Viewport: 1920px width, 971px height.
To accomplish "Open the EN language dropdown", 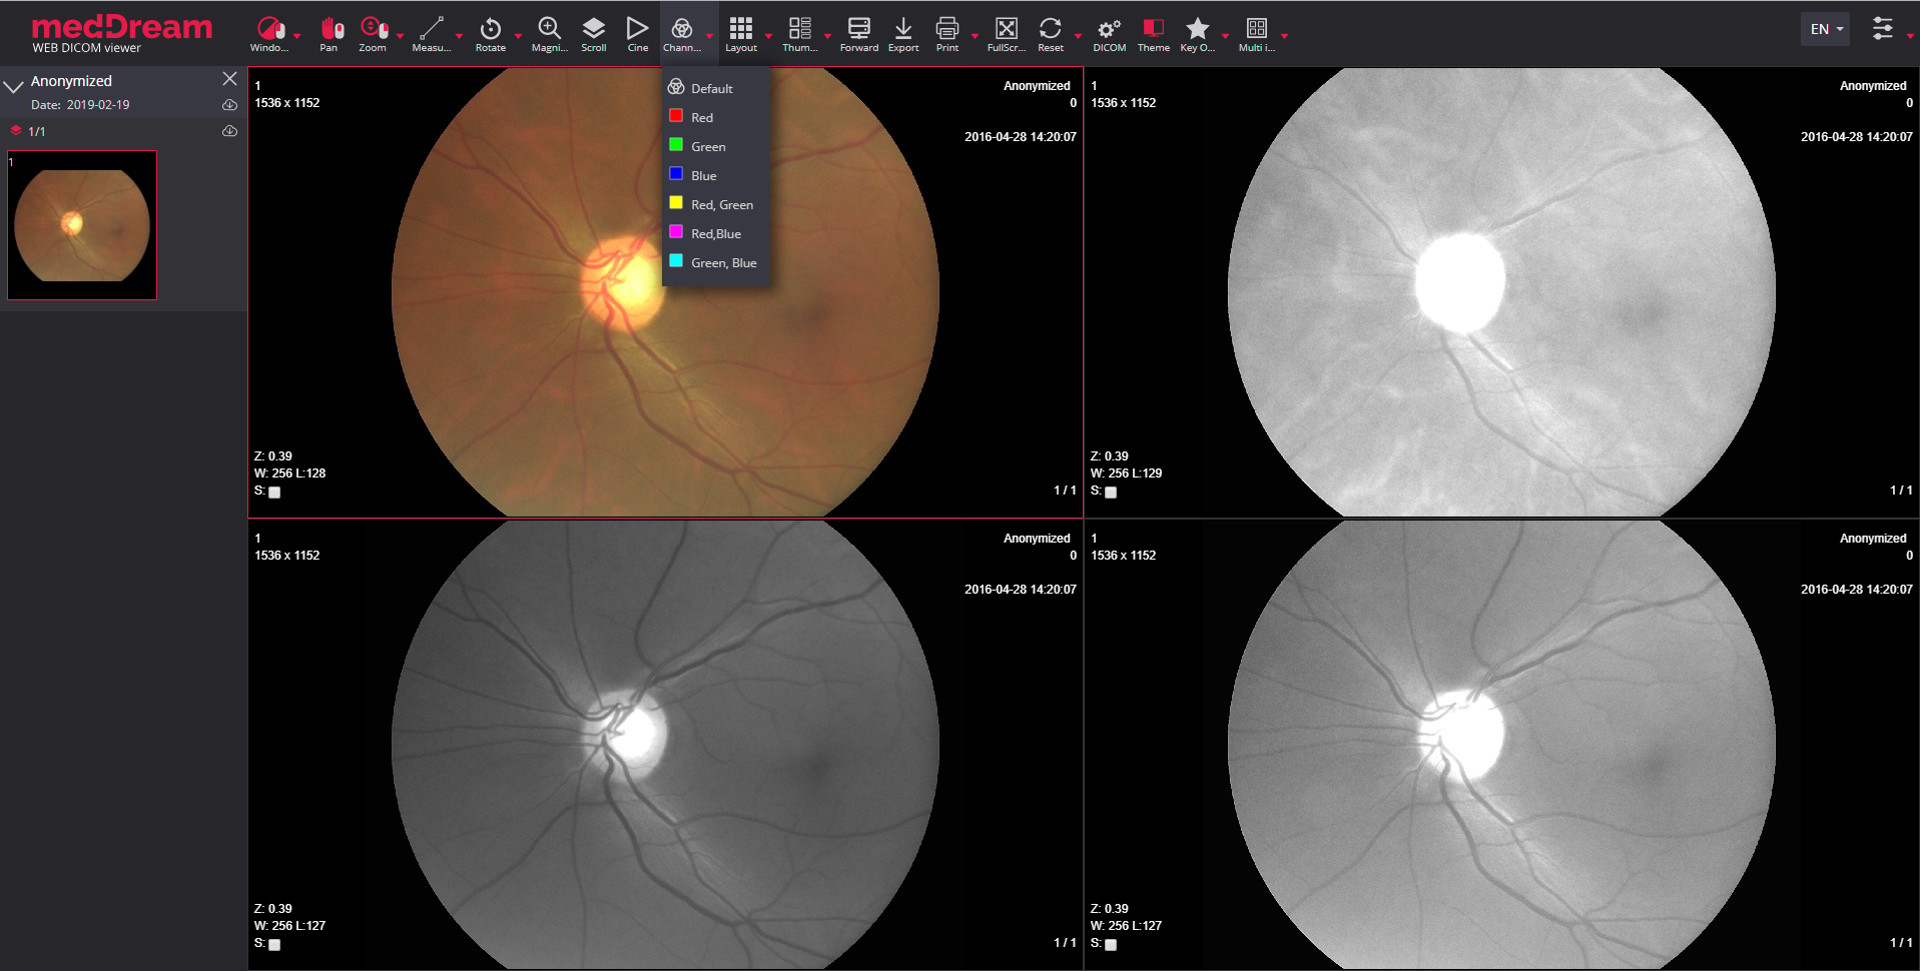I will [1825, 29].
